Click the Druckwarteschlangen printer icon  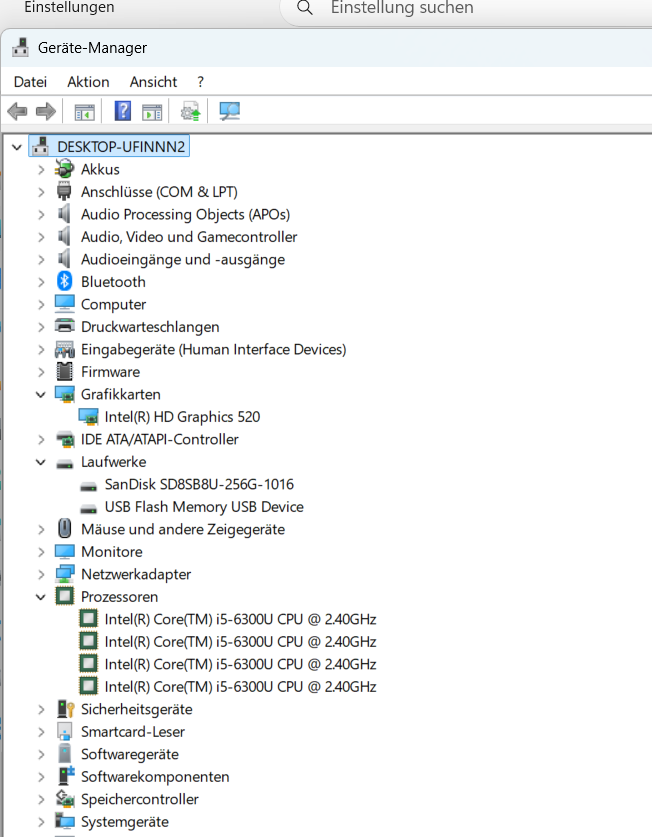[65, 326]
